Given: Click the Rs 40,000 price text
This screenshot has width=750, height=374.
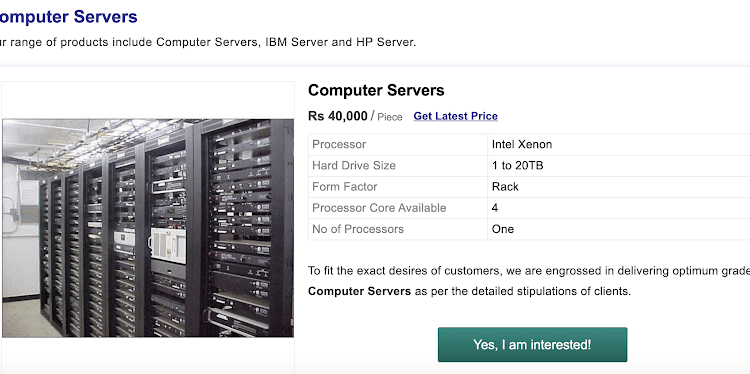Looking at the screenshot, I should point(338,116).
